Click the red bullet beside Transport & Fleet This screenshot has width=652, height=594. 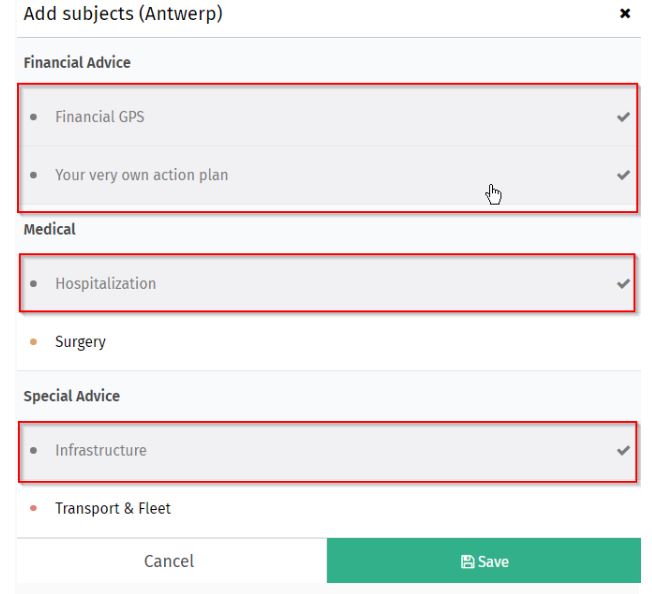[34, 508]
